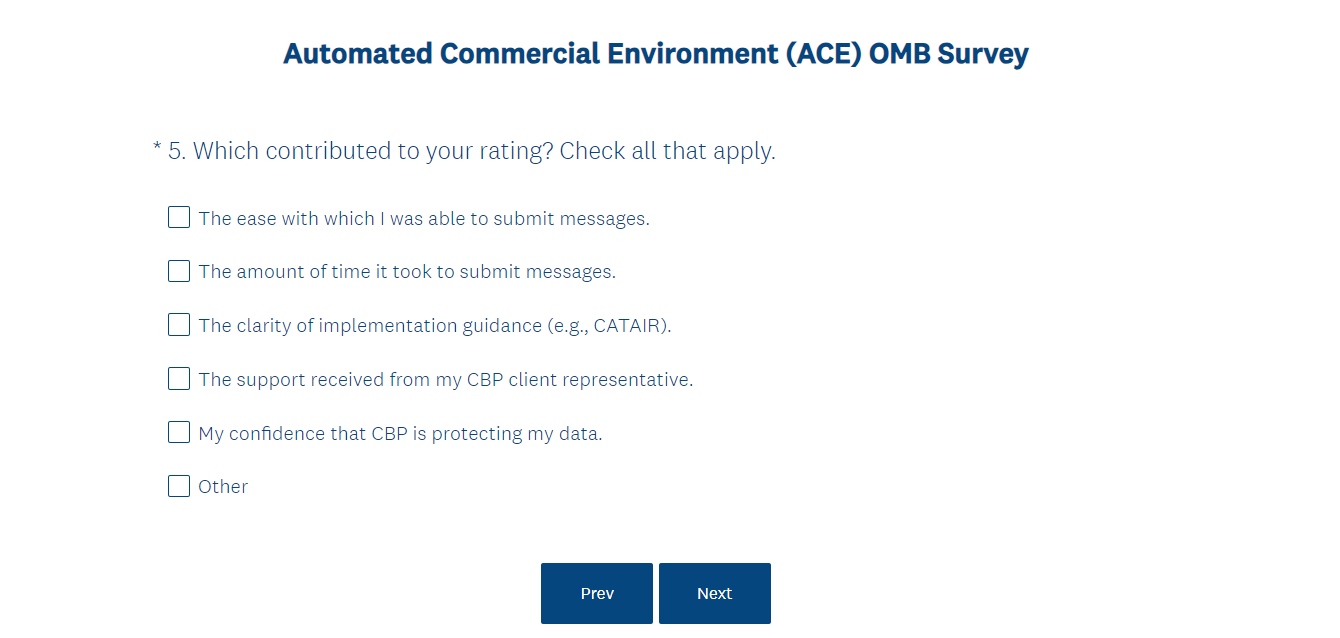
Task: Proceed using the Next button
Action: tap(715, 593)
